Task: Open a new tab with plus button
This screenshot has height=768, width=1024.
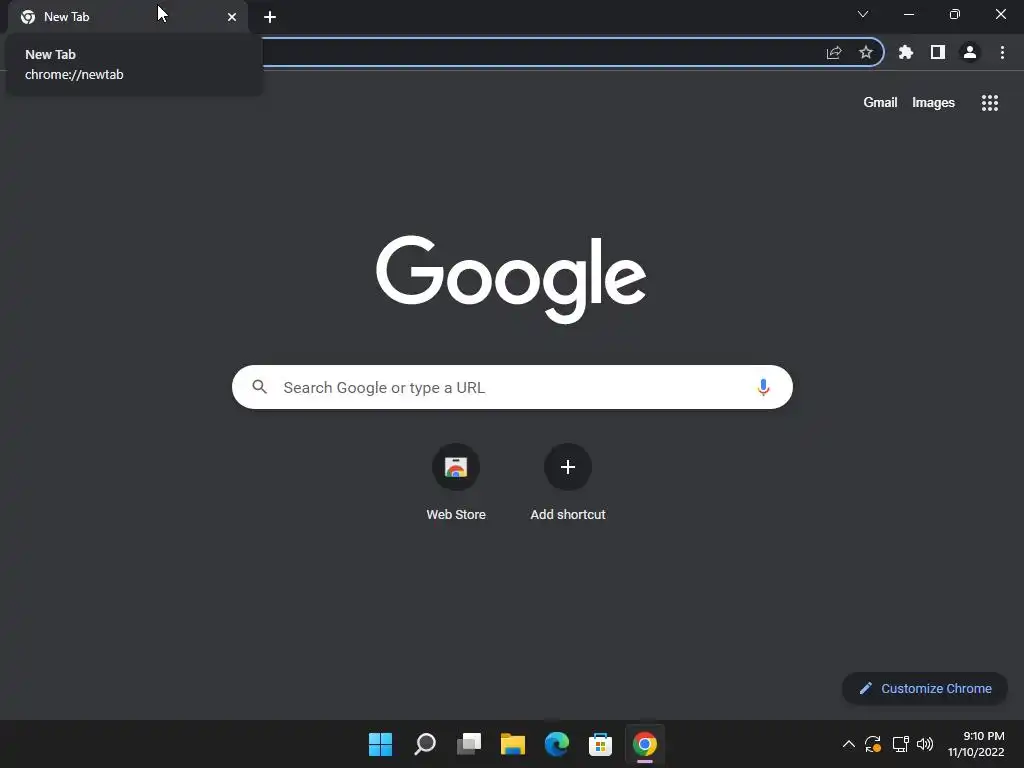Action: [270, 17]
